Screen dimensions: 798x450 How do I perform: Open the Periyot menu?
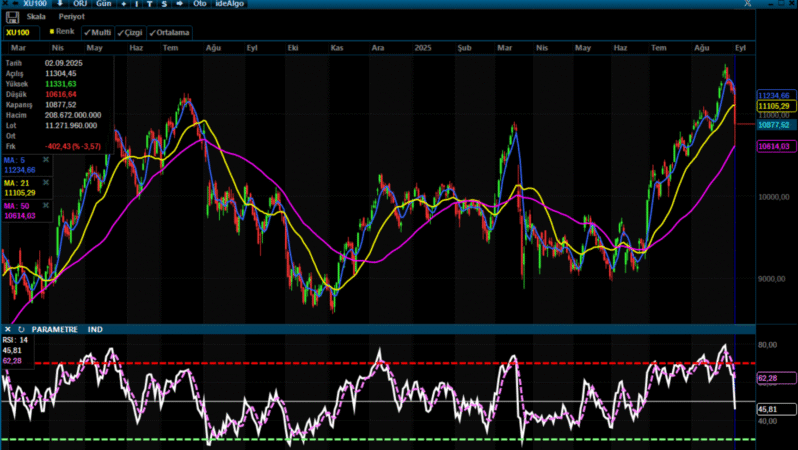71,16
